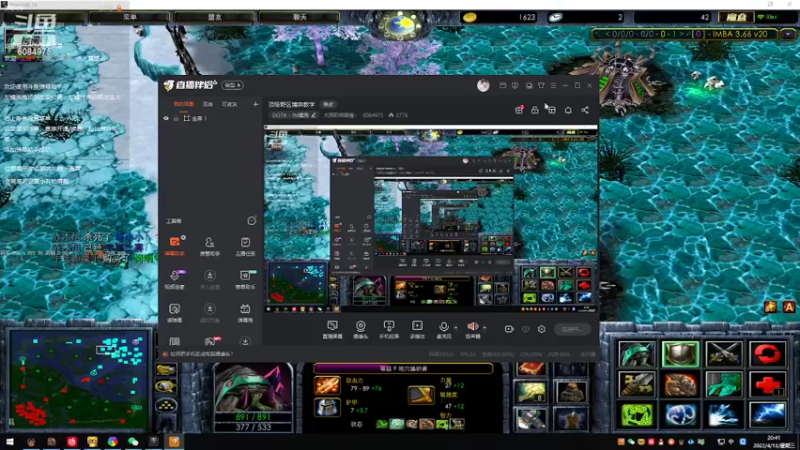This screenshot has height=450, width=800.
Task: Open the live tasks clipboard tool
Action: 245,245
